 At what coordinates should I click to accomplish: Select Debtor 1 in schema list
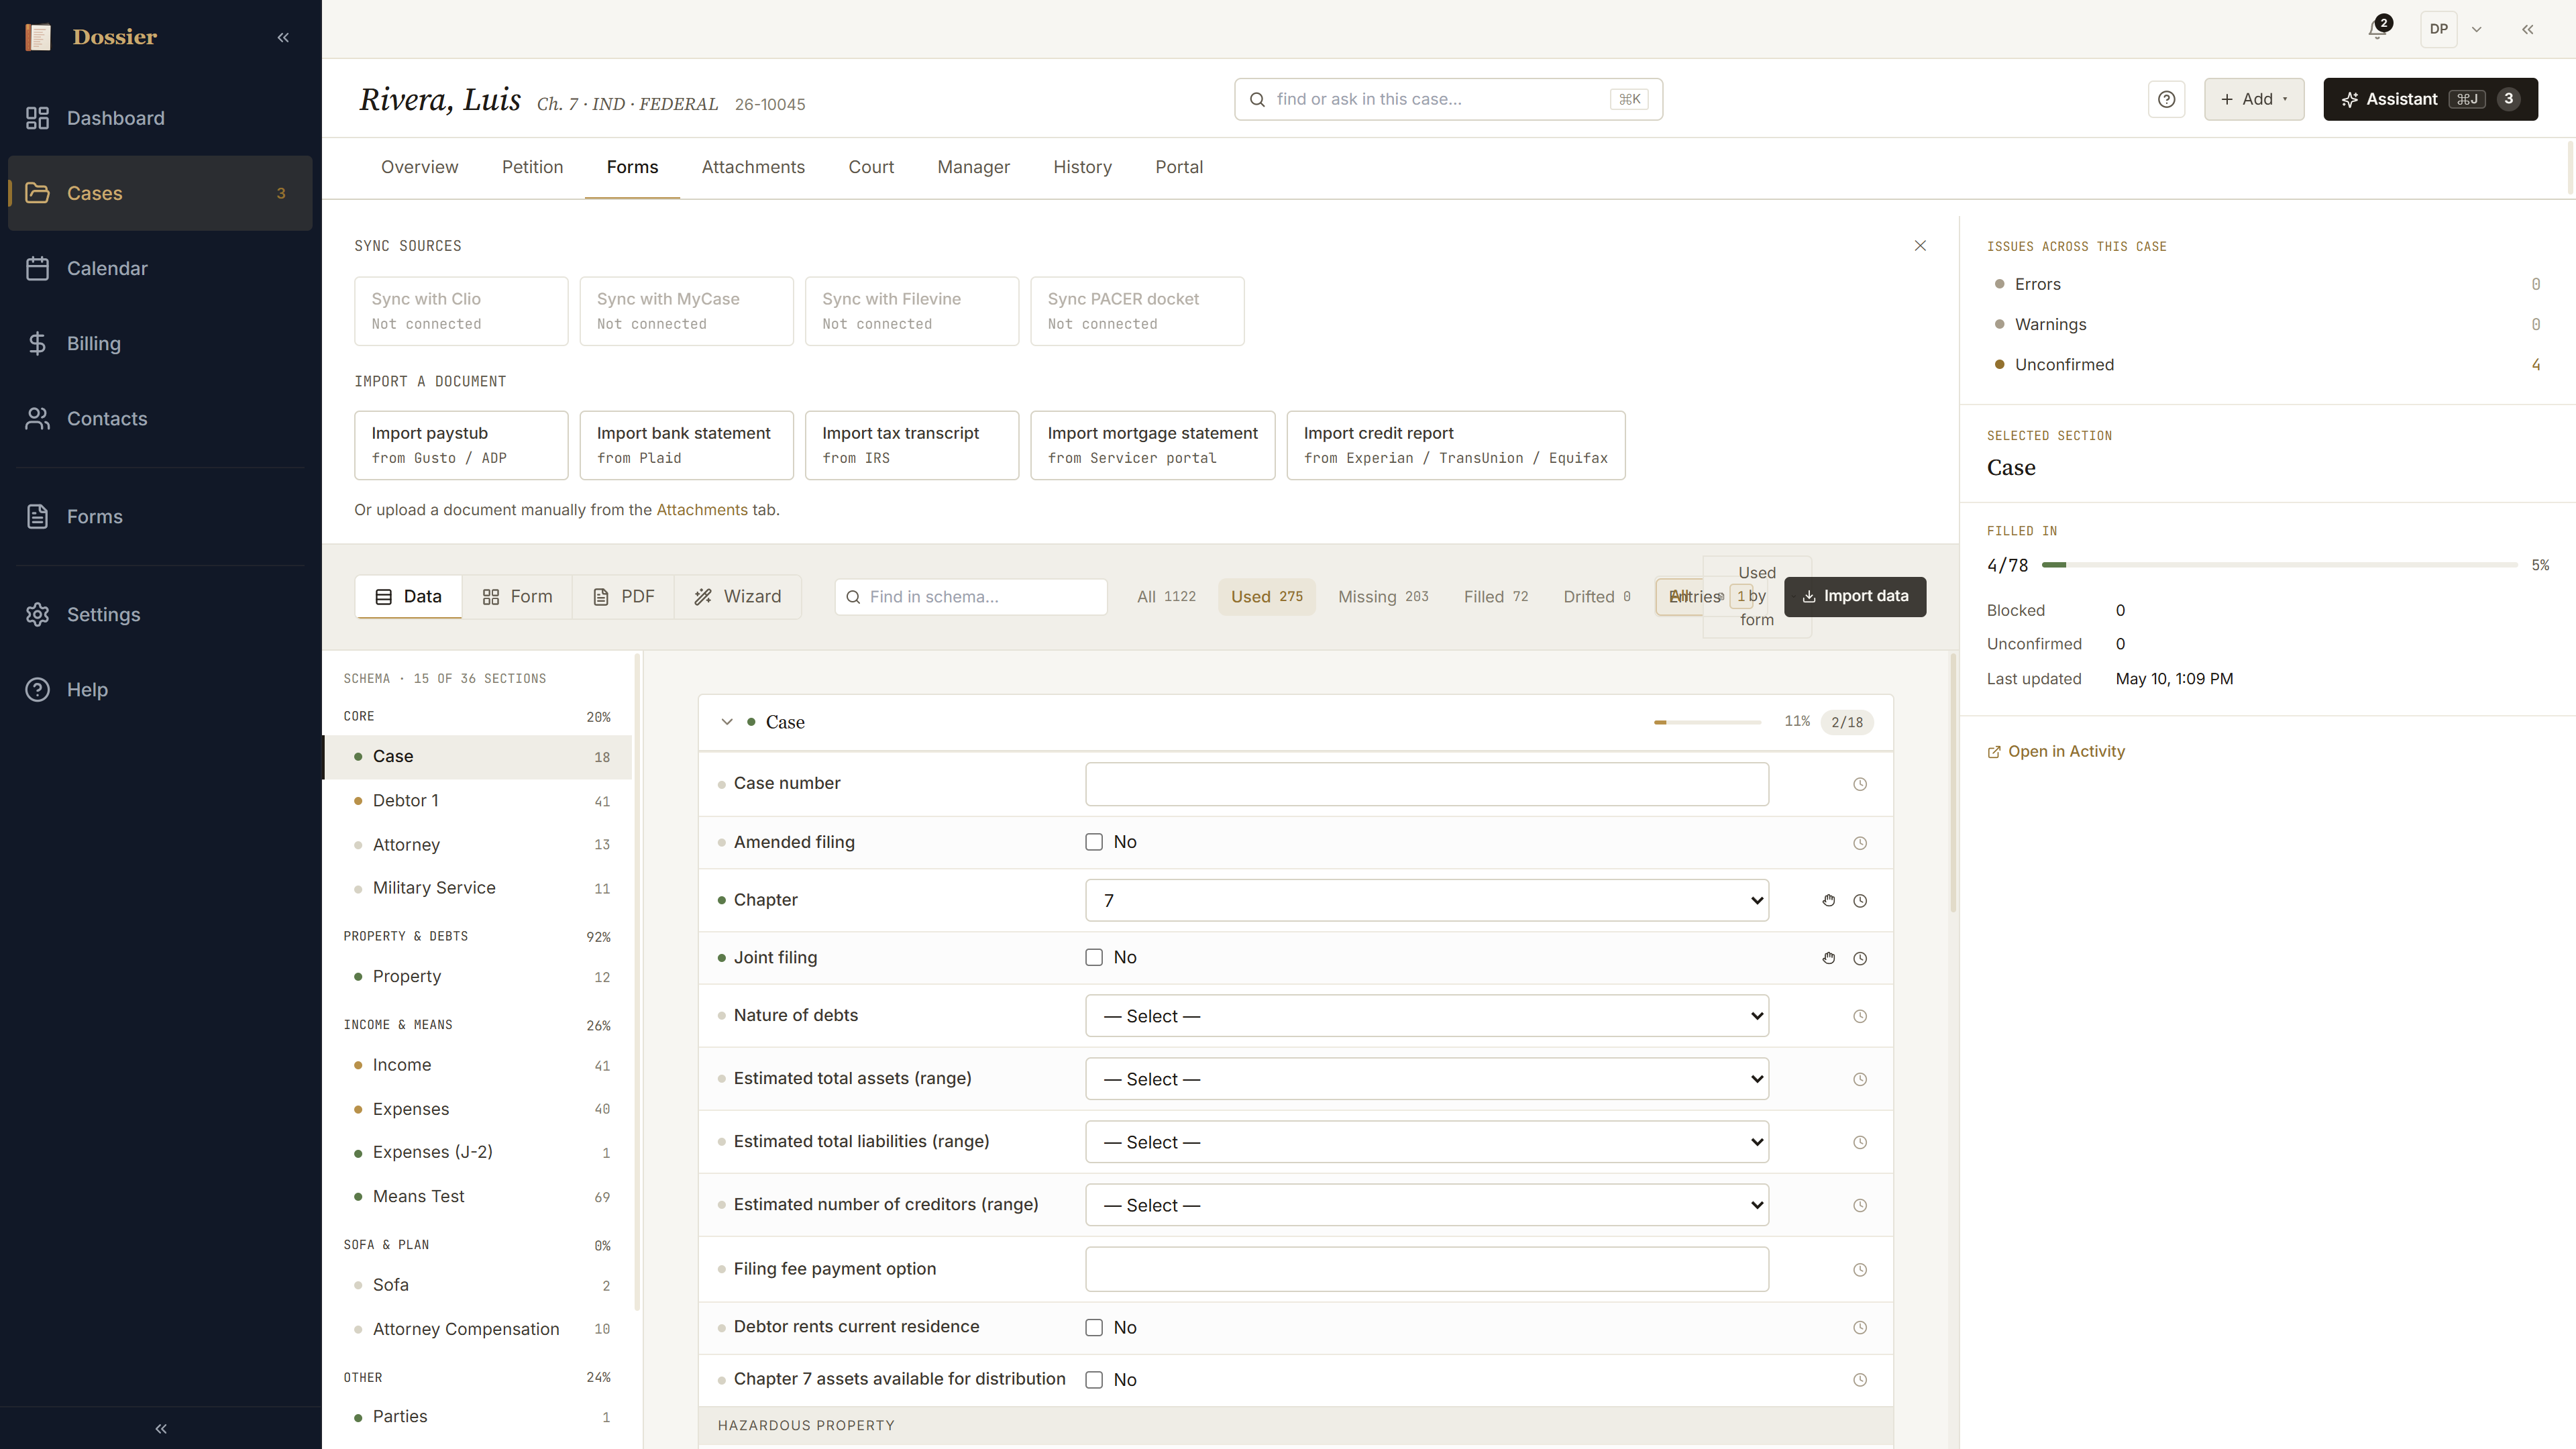(478, 800)
